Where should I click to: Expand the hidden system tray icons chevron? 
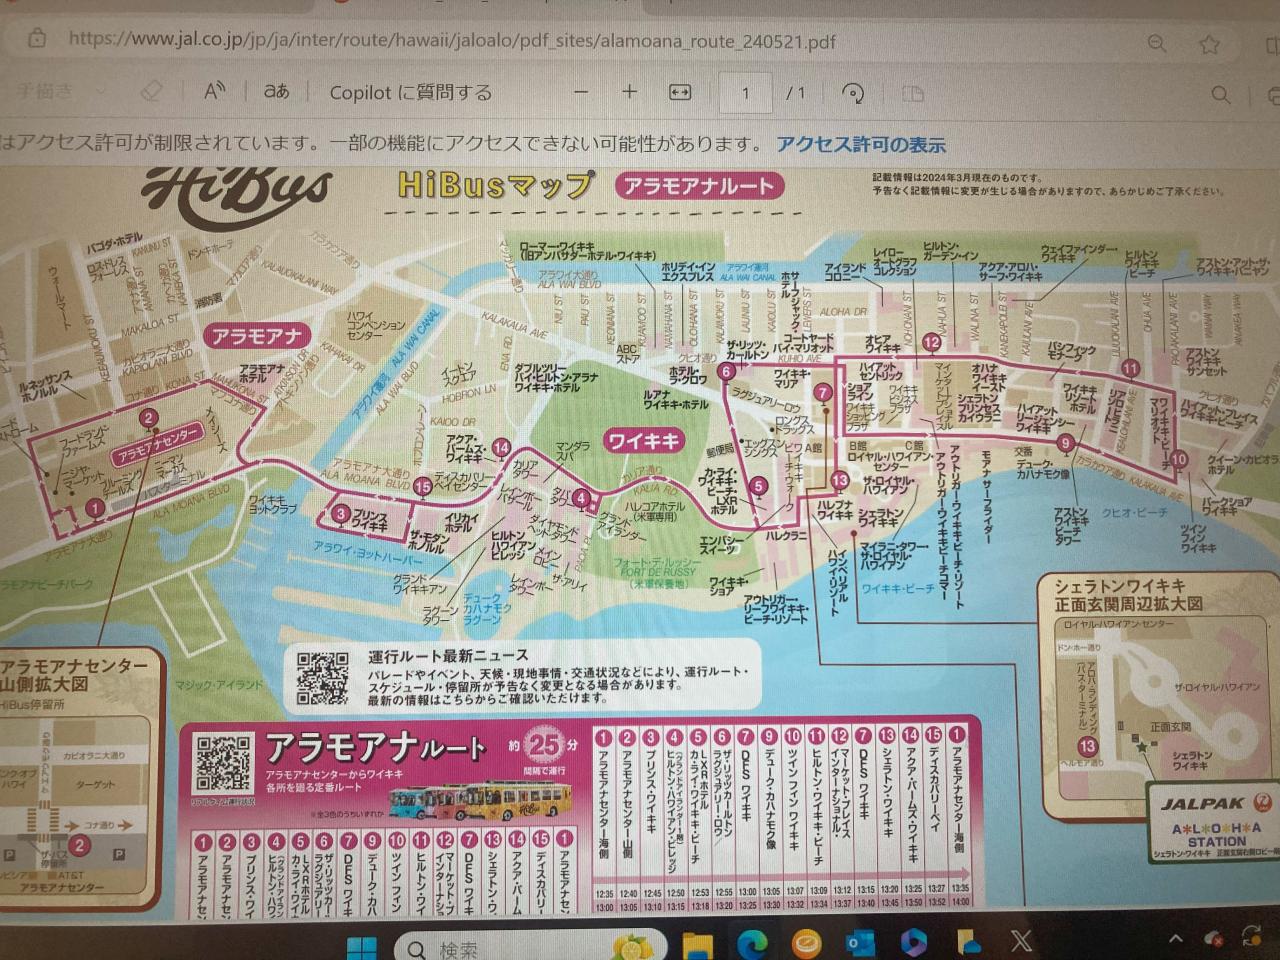[x=1175, y=939]
